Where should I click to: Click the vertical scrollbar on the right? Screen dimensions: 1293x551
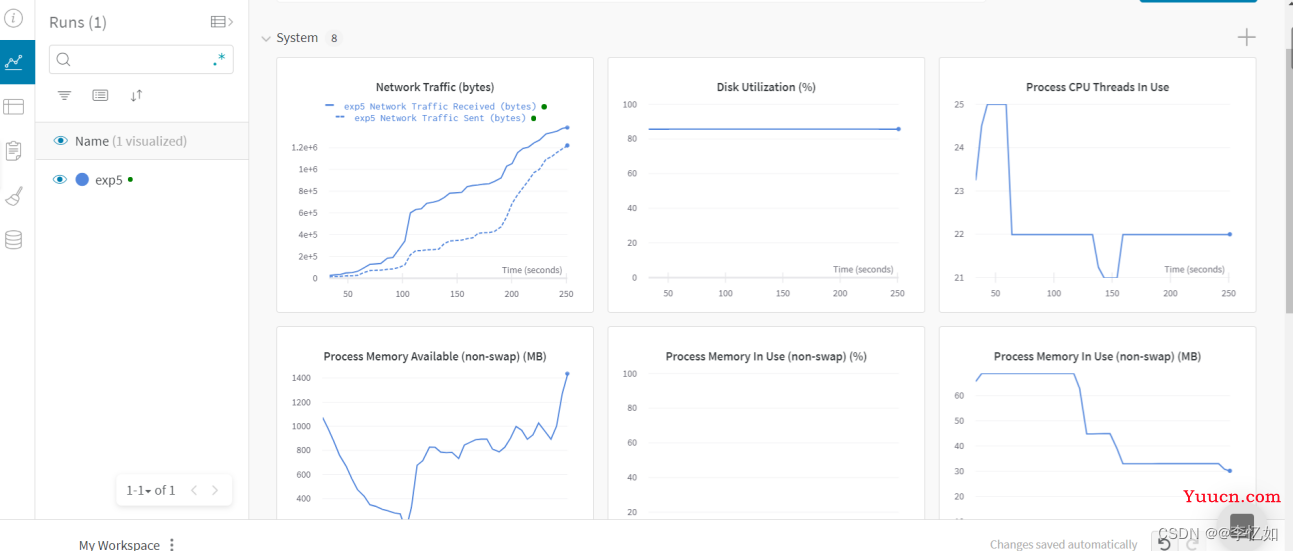1287,180
